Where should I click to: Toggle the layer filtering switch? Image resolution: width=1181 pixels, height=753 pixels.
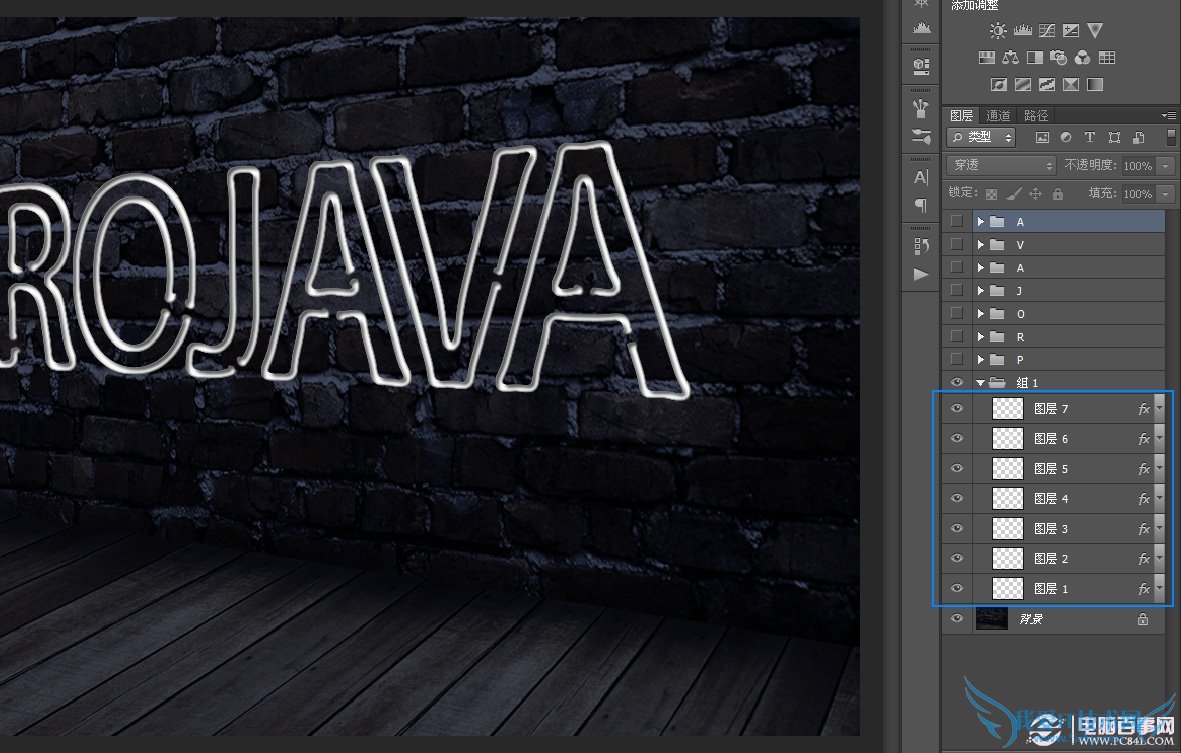pyautogui.click(x=1170, y=137)
